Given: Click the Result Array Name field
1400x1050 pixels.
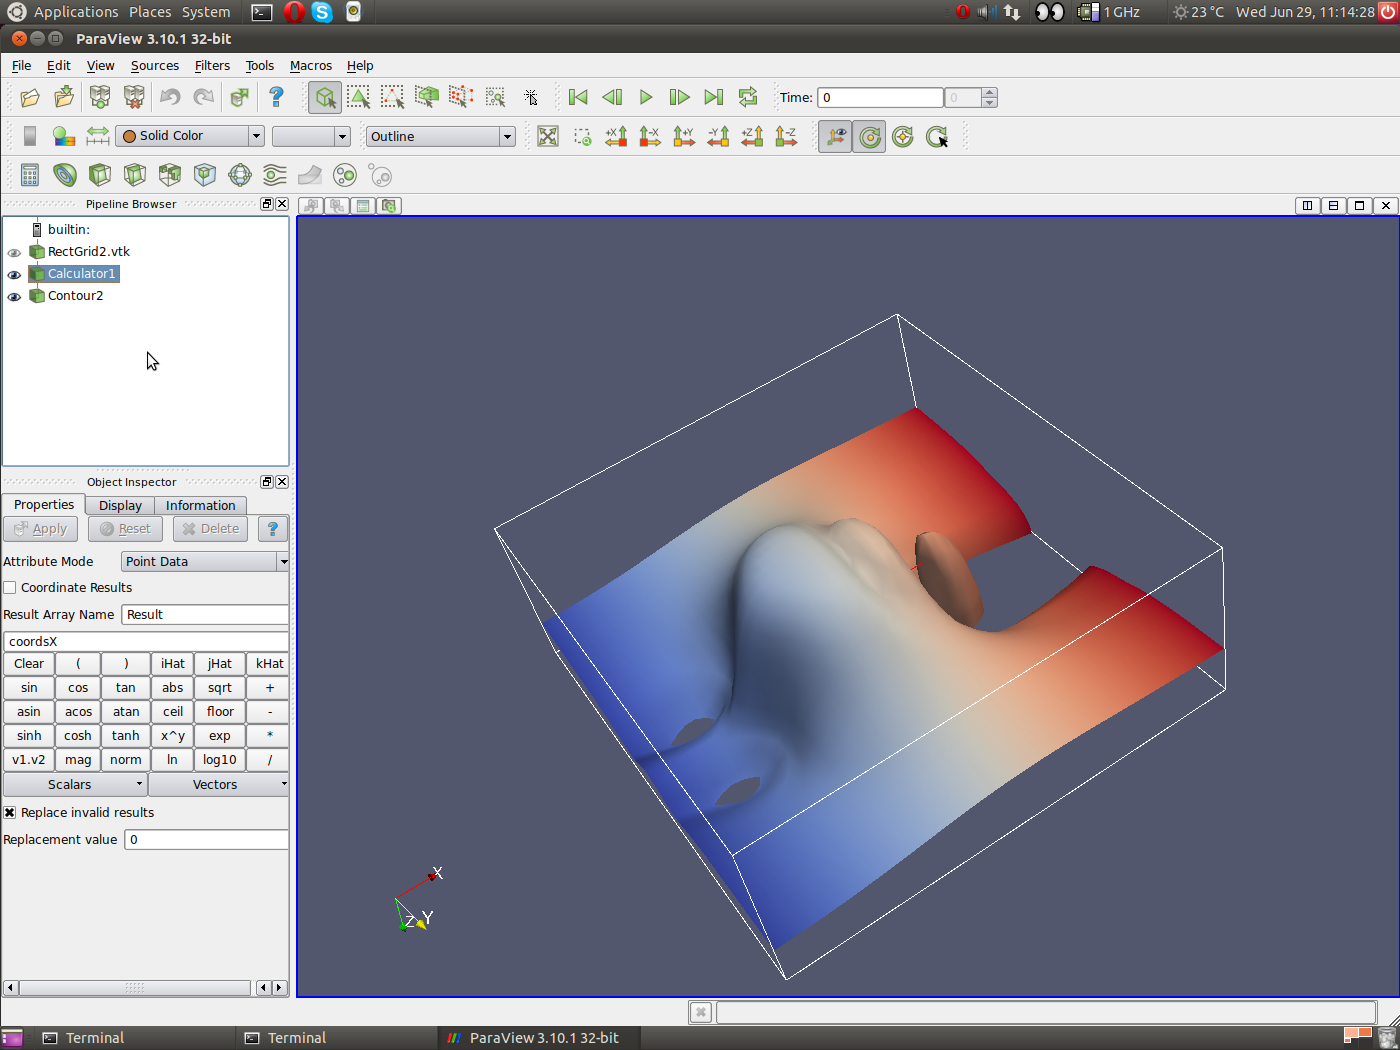Looking at the screenshot, I should coord(205,615).
